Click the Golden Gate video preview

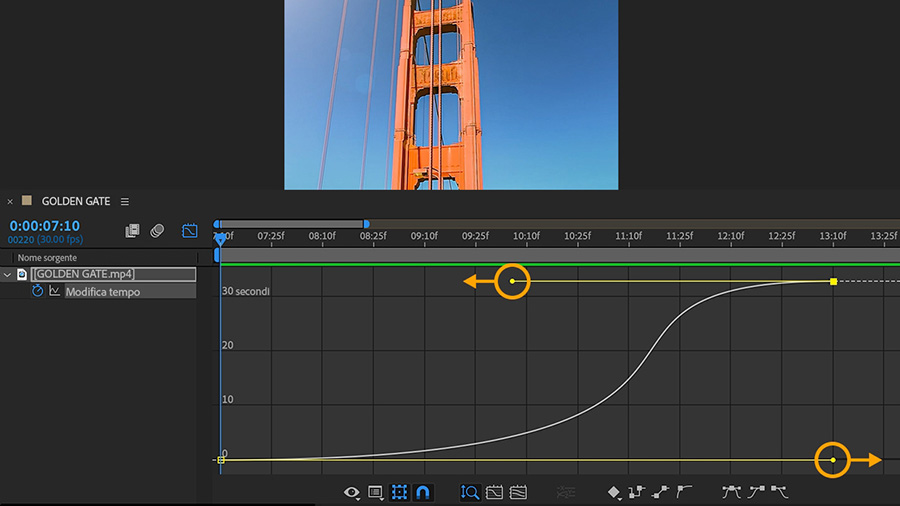pyautogui.click(x=451, y=95)
